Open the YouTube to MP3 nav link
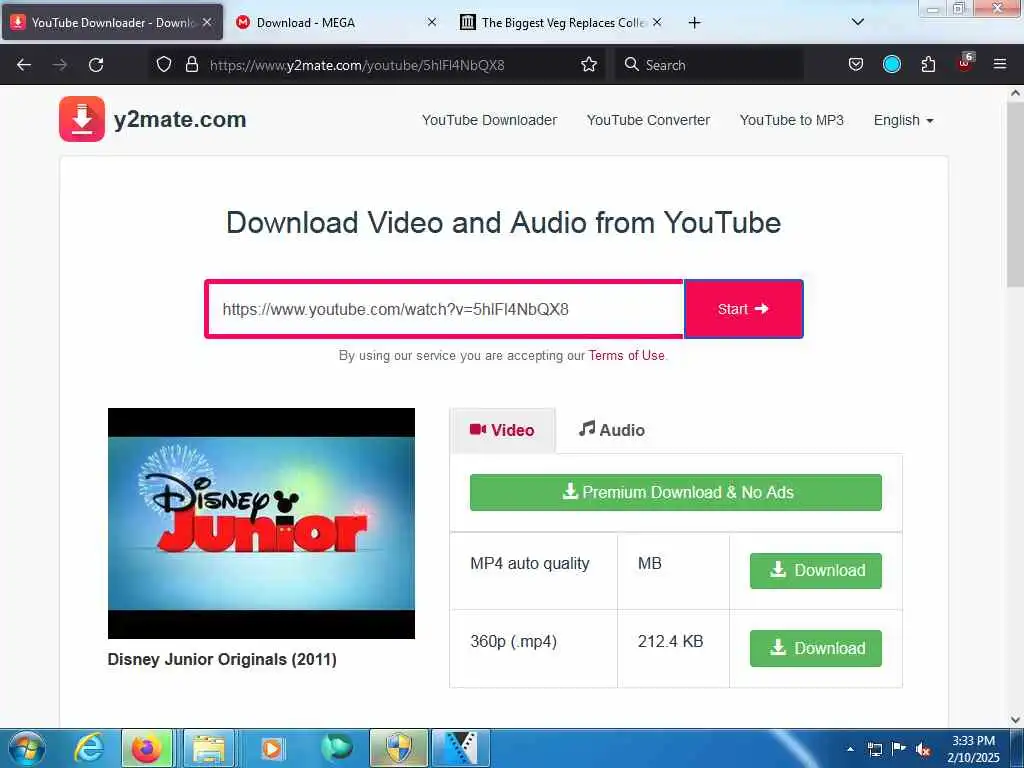 coord(792,120)
